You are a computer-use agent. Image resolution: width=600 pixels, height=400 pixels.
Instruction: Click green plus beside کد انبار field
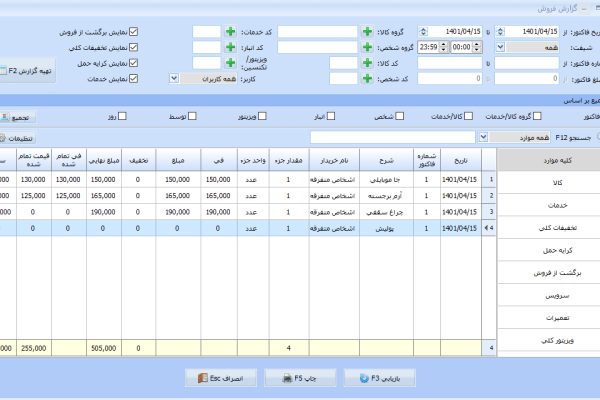click(x=230, y=47)
